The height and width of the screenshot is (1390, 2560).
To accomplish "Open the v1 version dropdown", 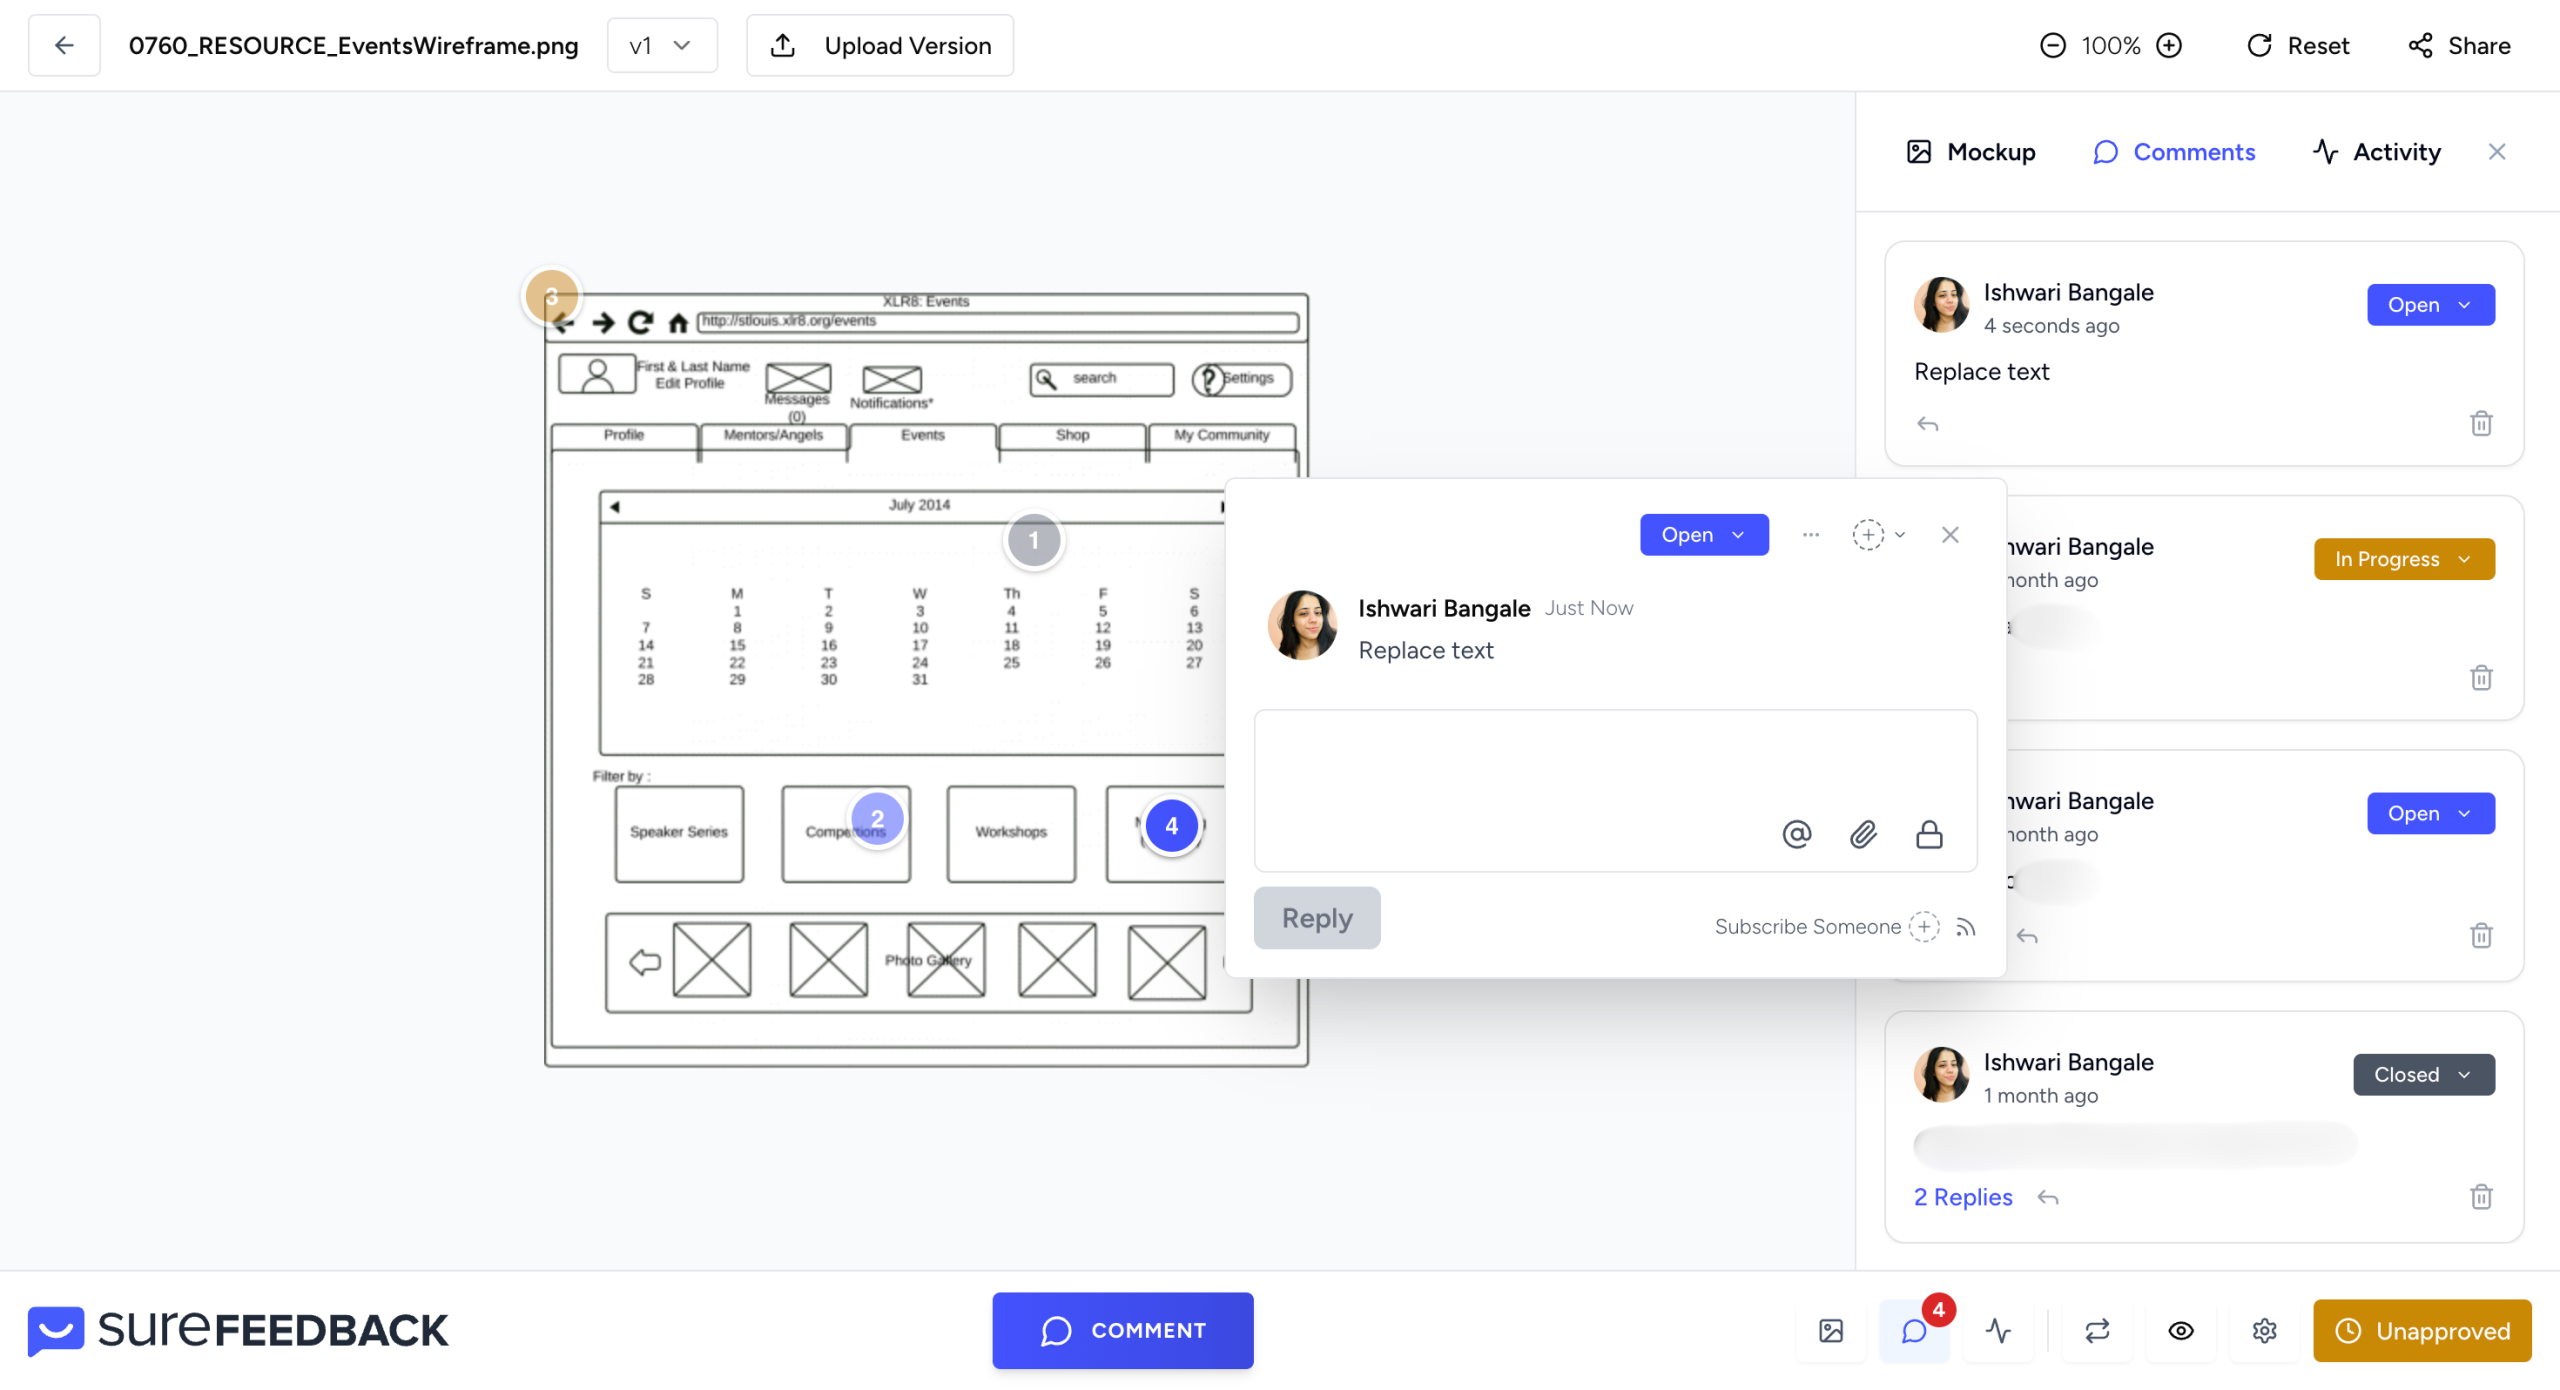I will coord(661,45).
